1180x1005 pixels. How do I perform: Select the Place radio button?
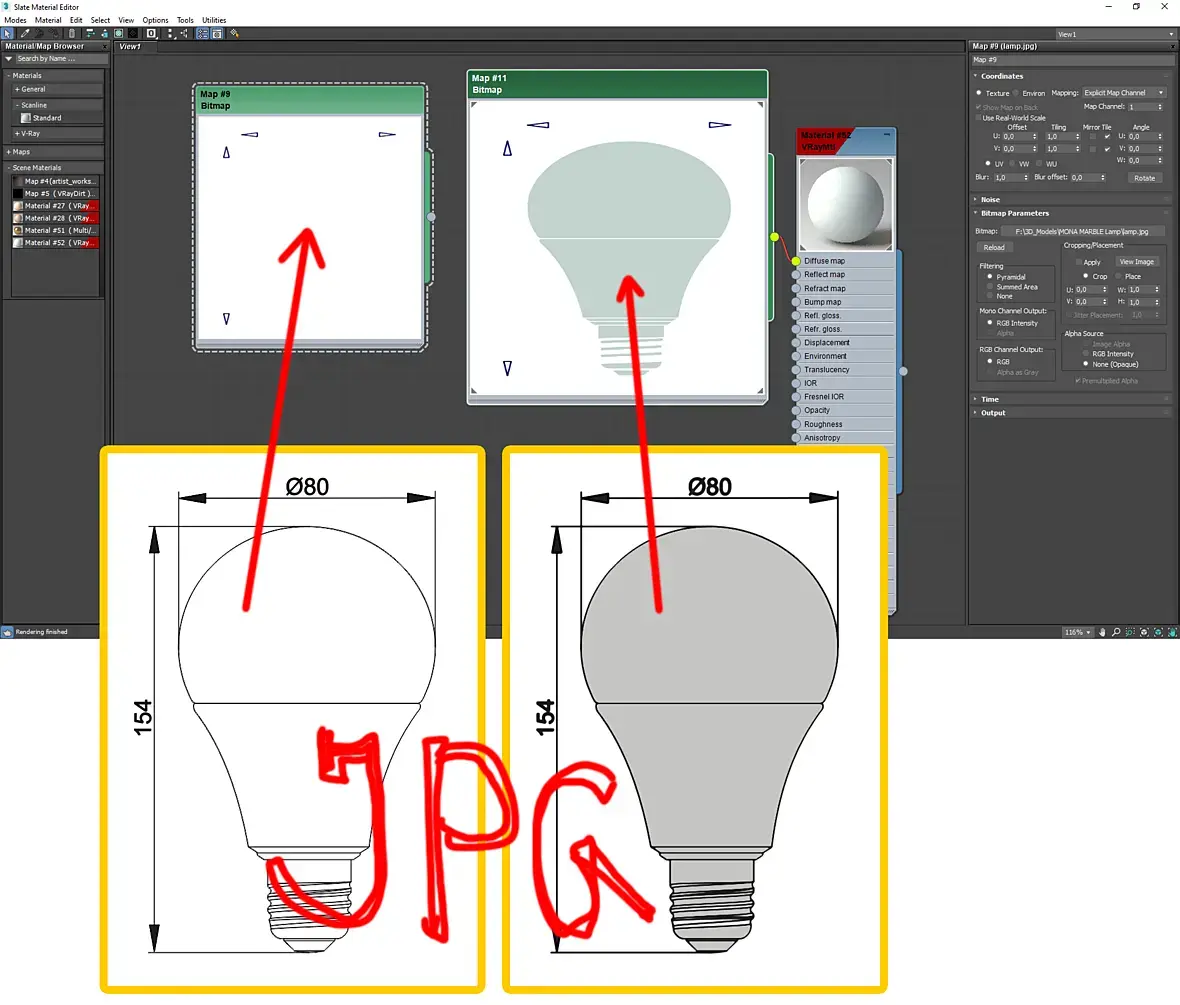tap(1118, 276)
